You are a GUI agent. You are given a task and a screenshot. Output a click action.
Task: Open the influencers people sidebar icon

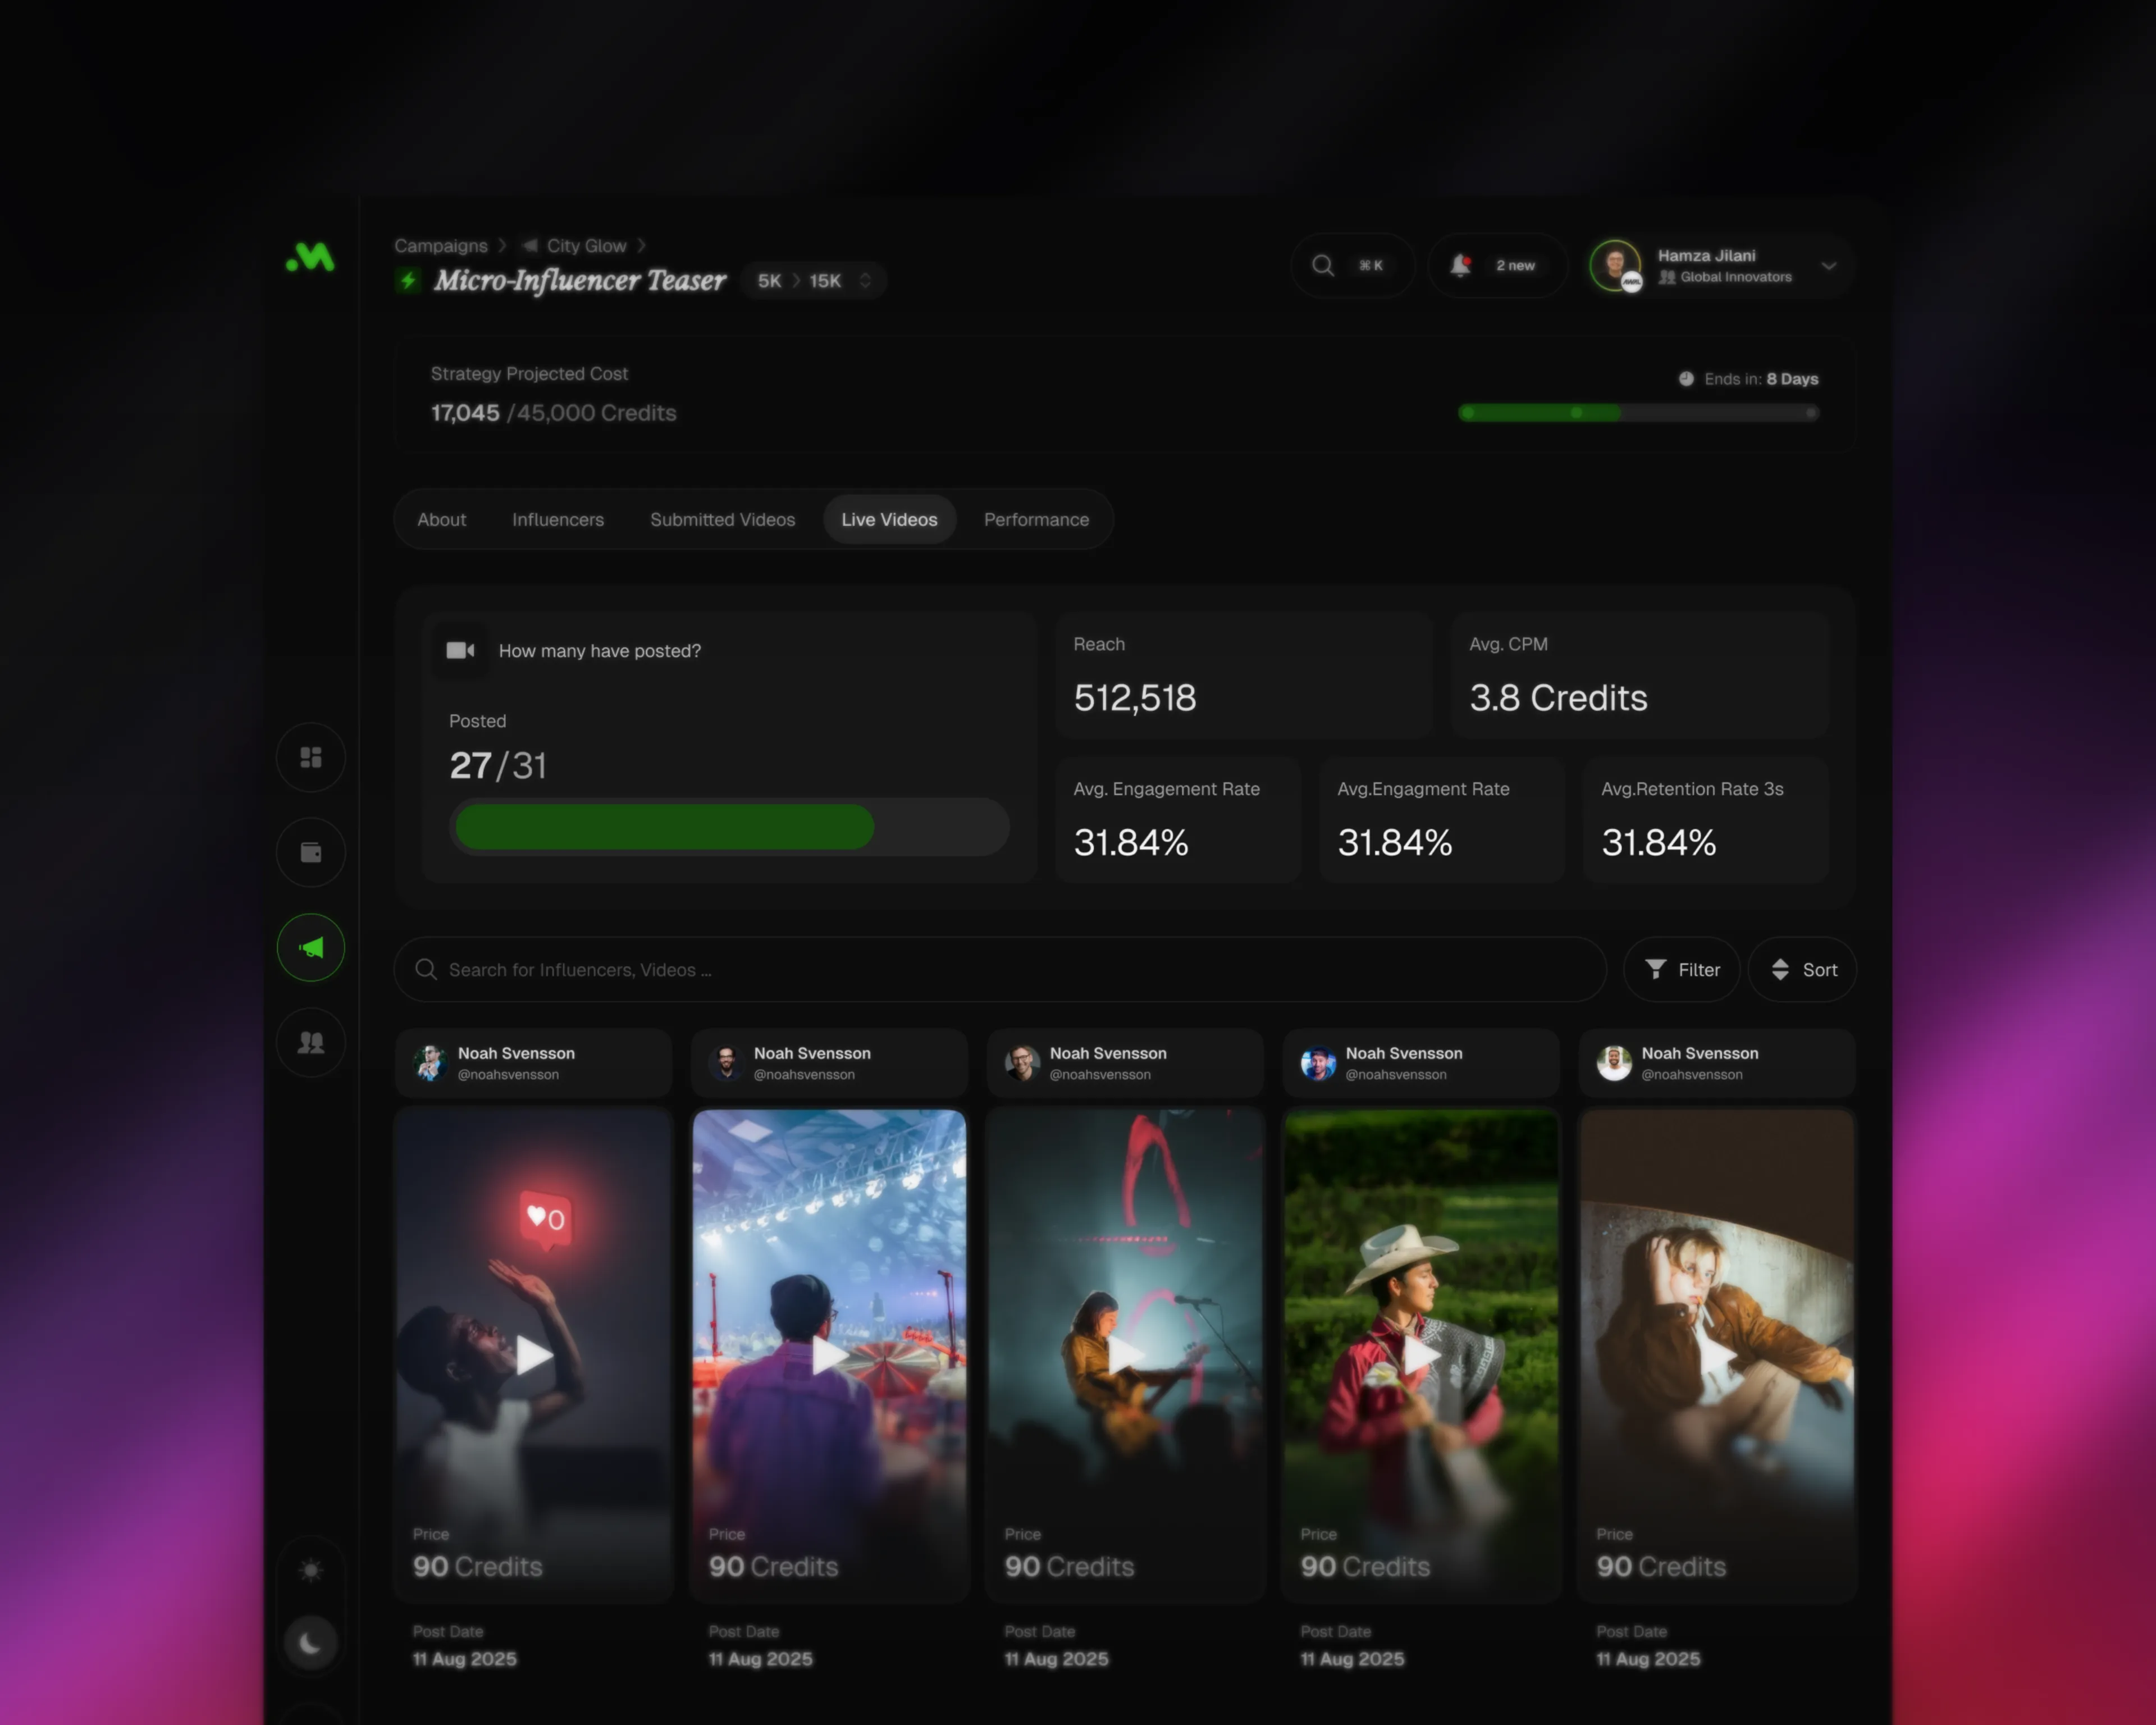click(311, 1042)
